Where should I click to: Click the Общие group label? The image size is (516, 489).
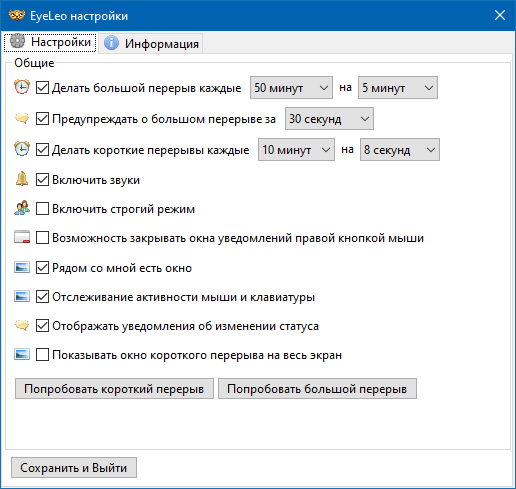(x=34, y=63)
